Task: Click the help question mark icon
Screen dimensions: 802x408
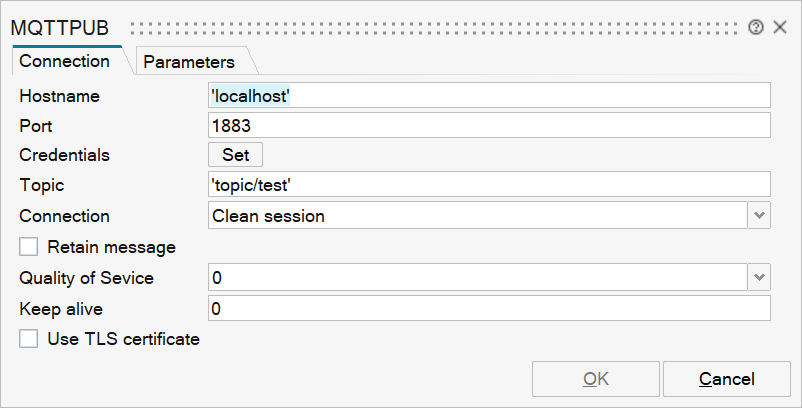Action: 756,27
